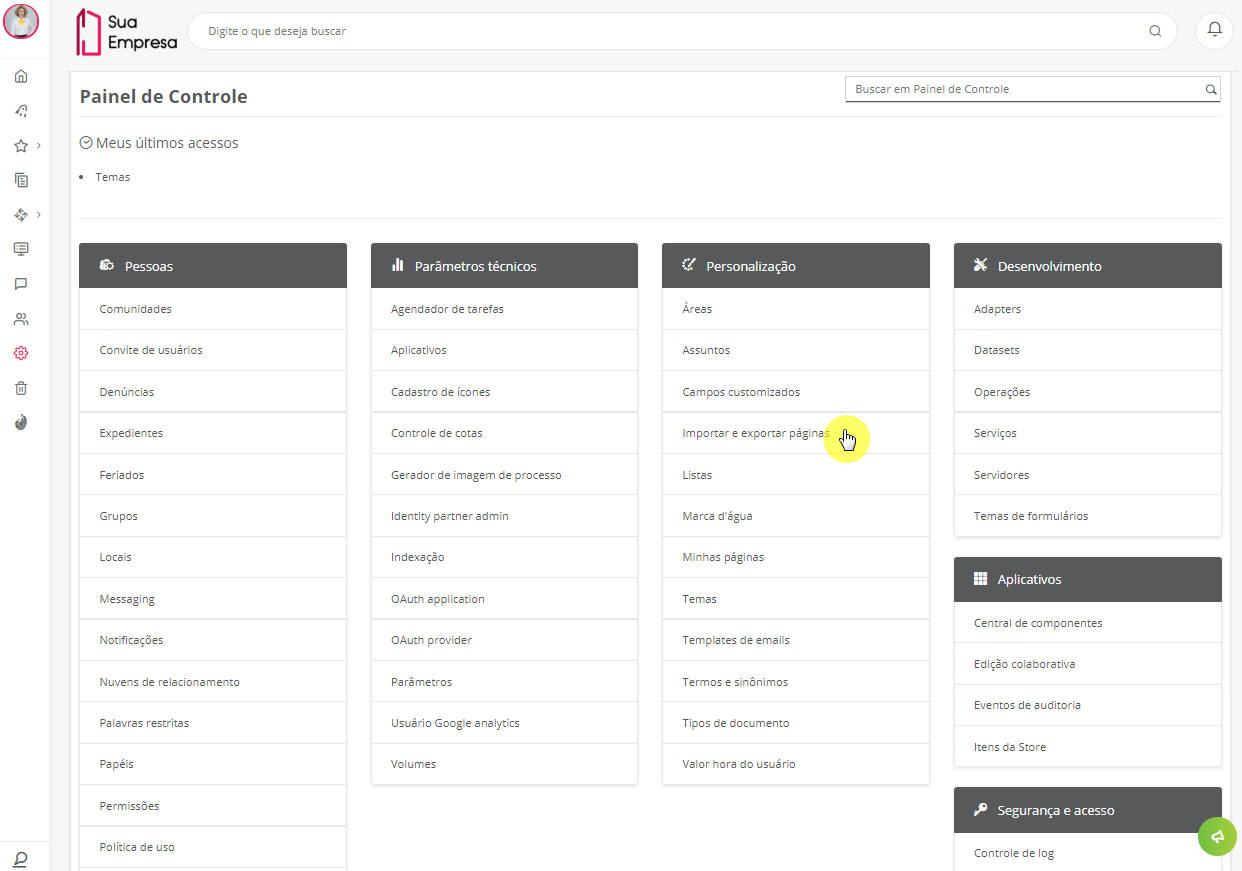Open the people icon in sidebar

(x=21, y=319)
